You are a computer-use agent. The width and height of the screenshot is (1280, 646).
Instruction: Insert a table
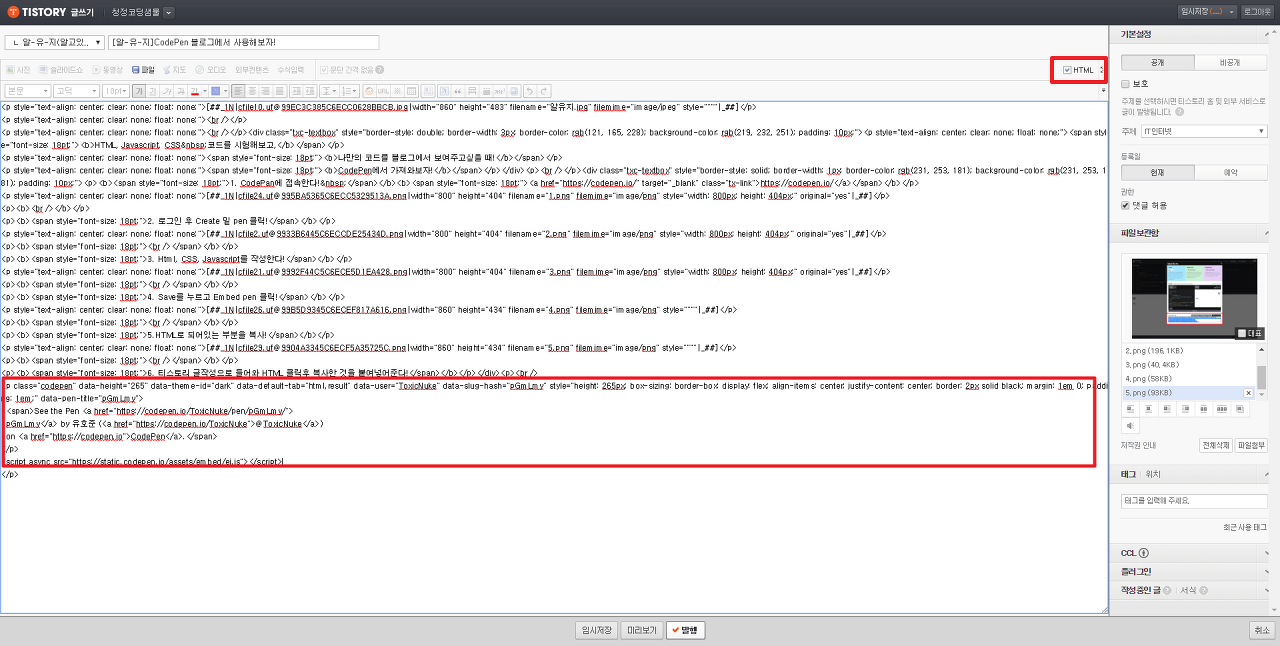(411, 91)
